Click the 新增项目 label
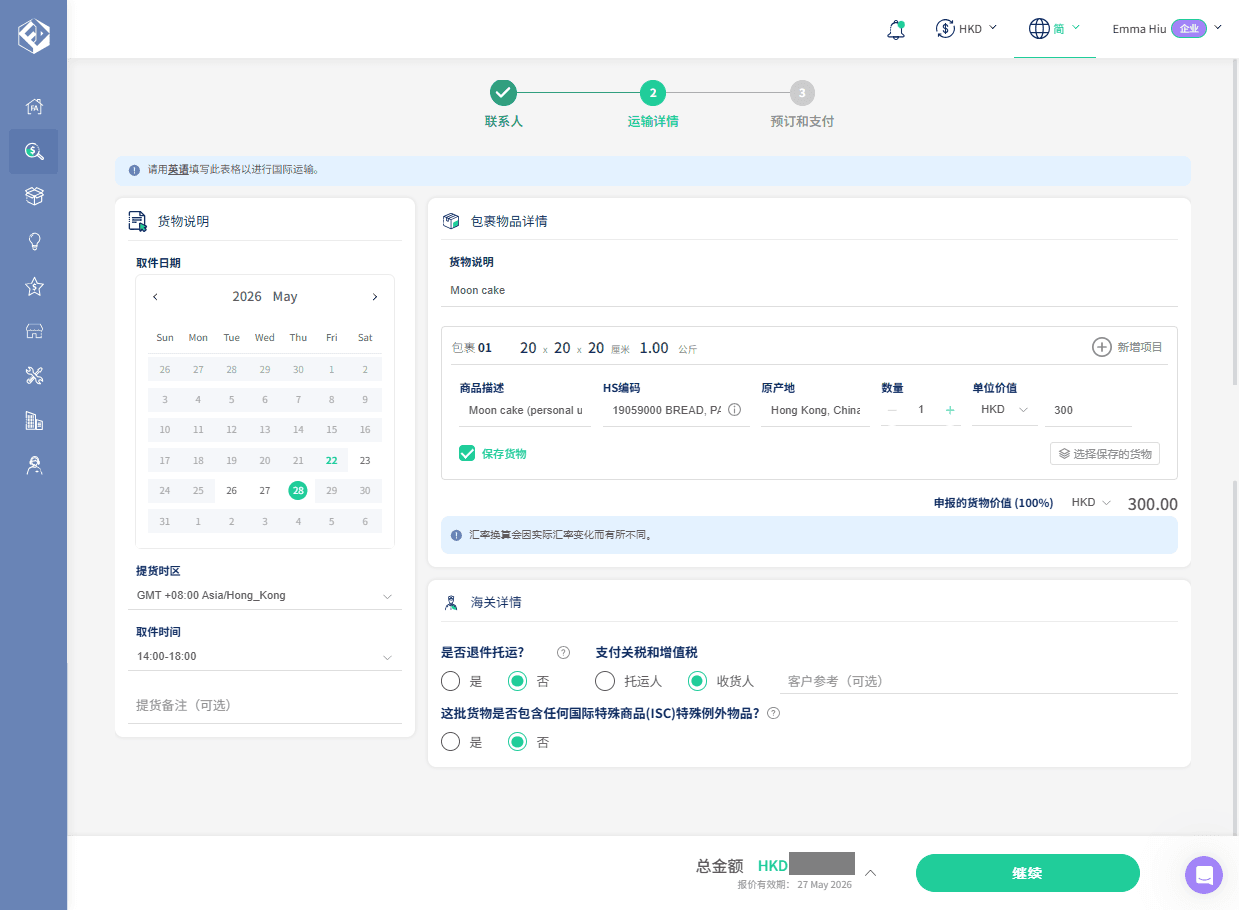The width and height of the screenshot is (1240, 910). tap(1140, 347)
